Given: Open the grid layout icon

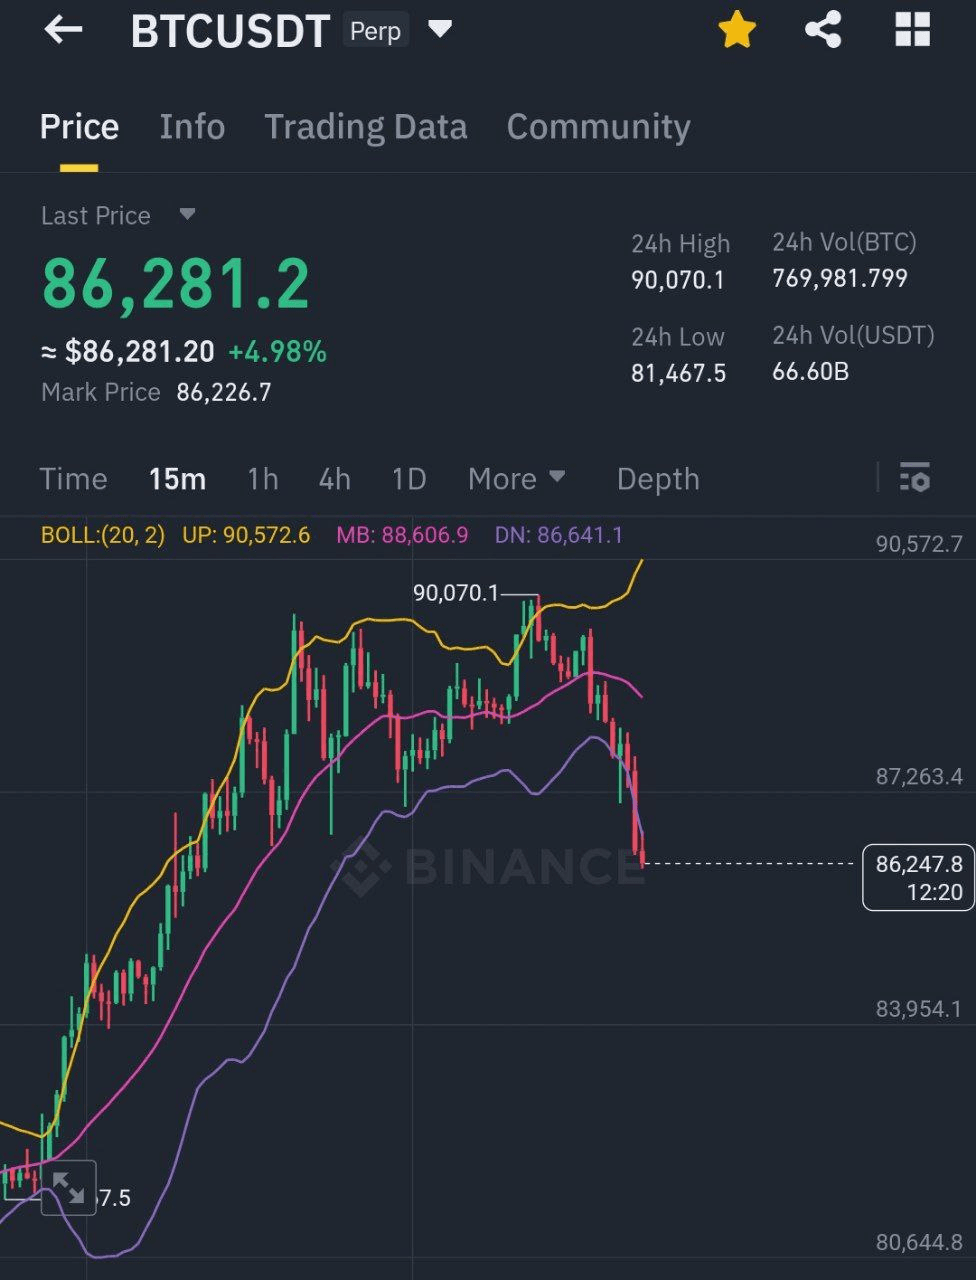Looking at the screenshot, I should (x=912, y=30).
